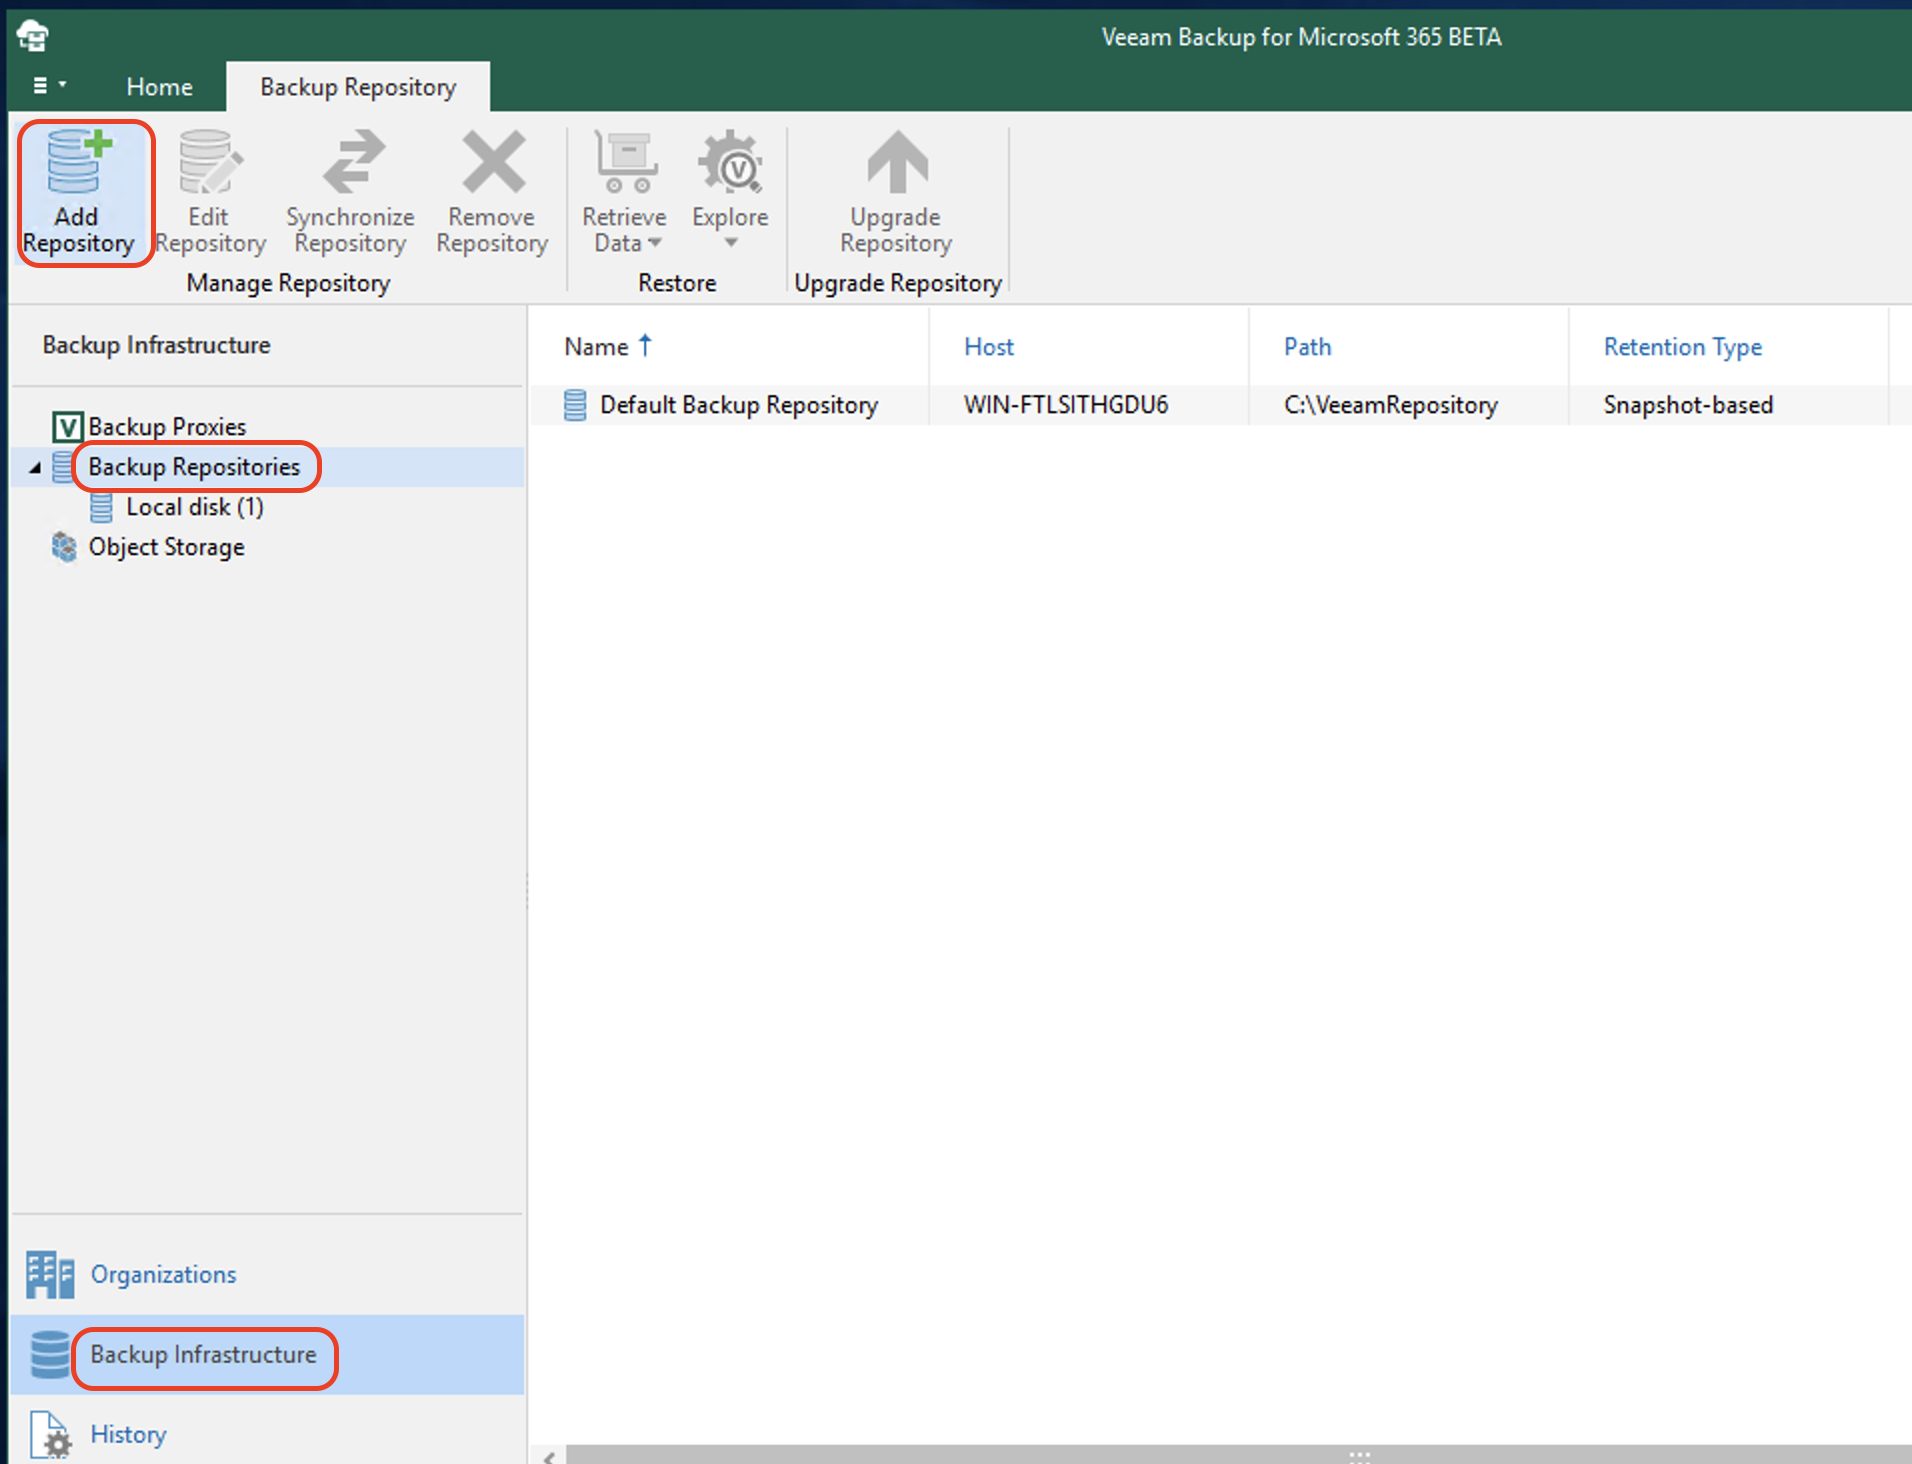The image size is (1912, 1464).
Task: Click the Retrieve Data cart icon
Action: (x=626, y=161)
